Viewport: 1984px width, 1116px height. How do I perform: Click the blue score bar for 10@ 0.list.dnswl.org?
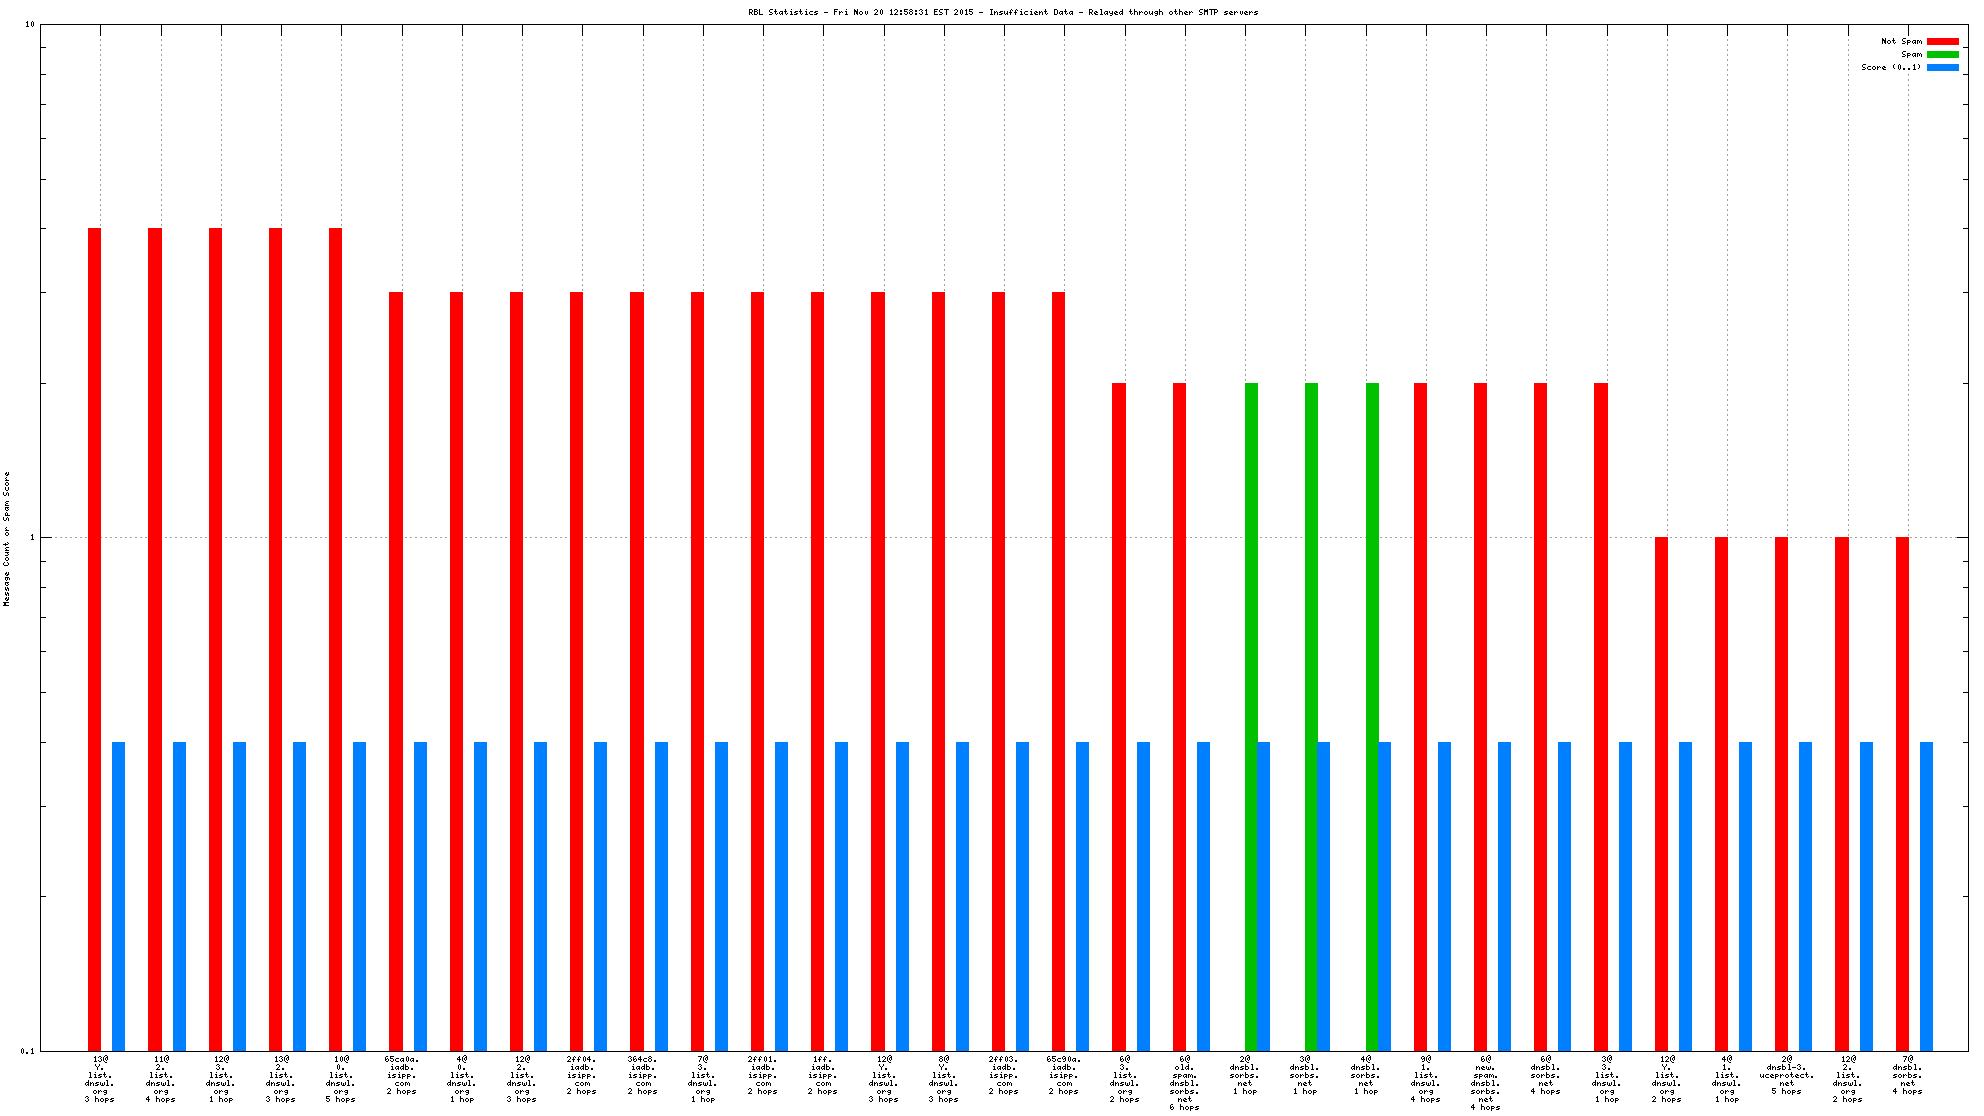[360, 896]
